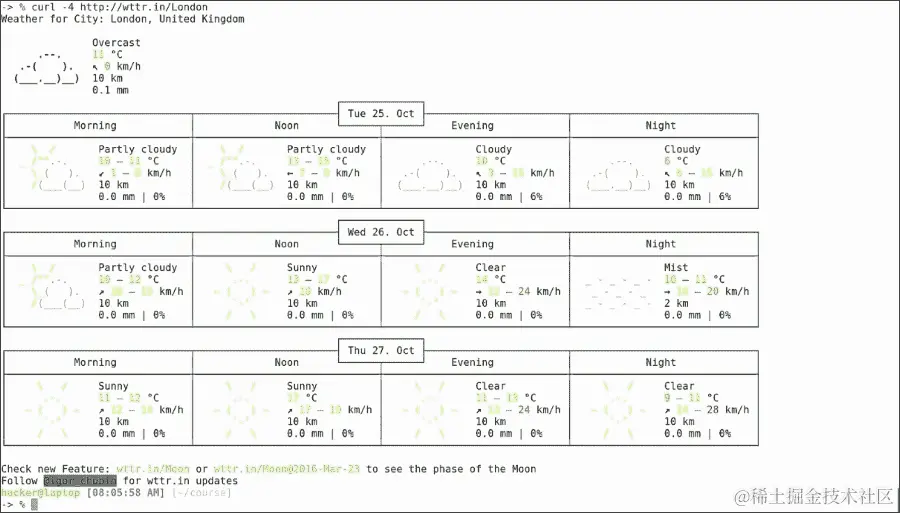900x513 pixels.
Task: Click the 'Evening' header under Wed 26. Oct
Action: click(472, 244)
